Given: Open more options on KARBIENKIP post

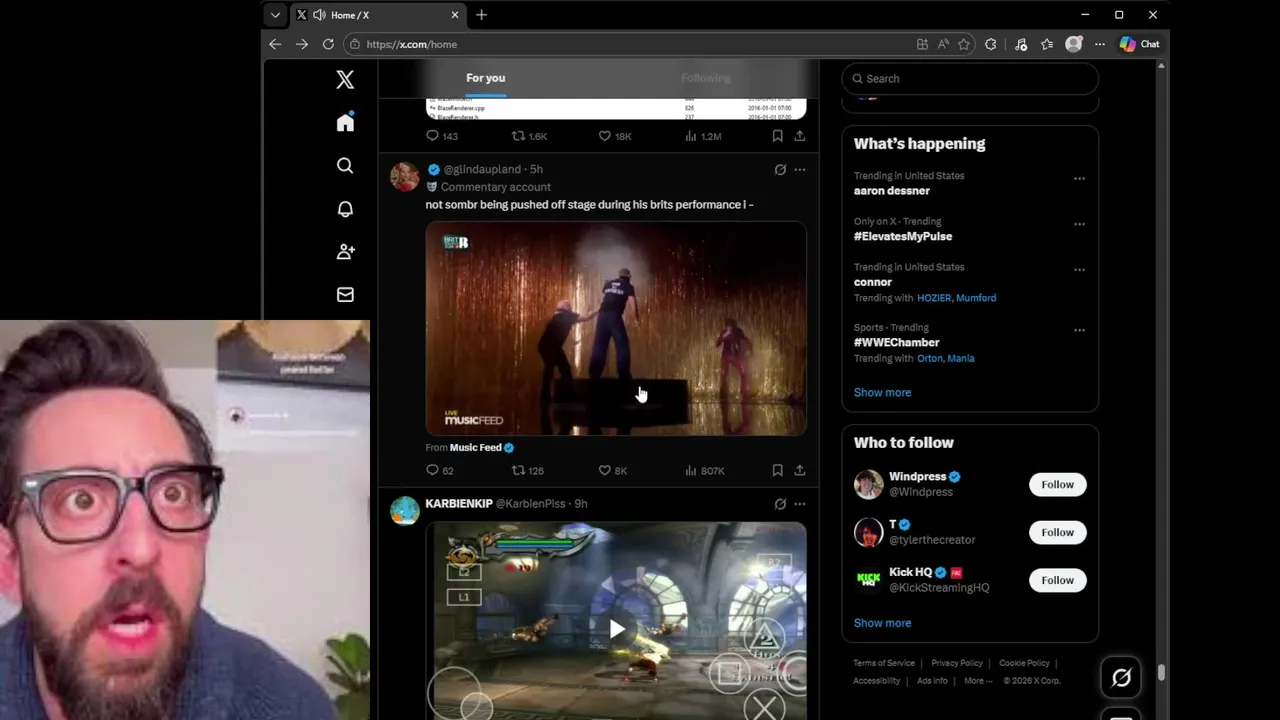Looking at the screenshot, I should [x=799, y=504].
